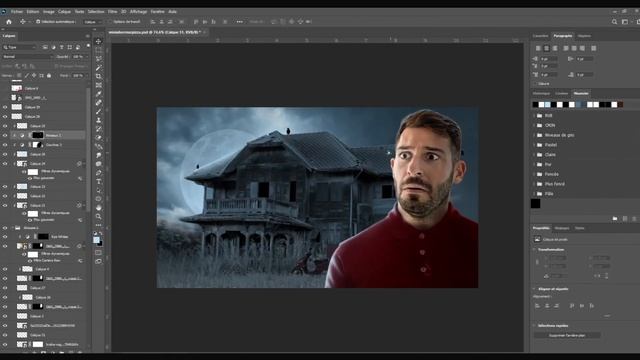Image resolution: width=640 pixels, height=360 pixels.
Task: Open the extra tools three-dot menu in toolbar
Action: pyautogui.click(x=98, y=225)
